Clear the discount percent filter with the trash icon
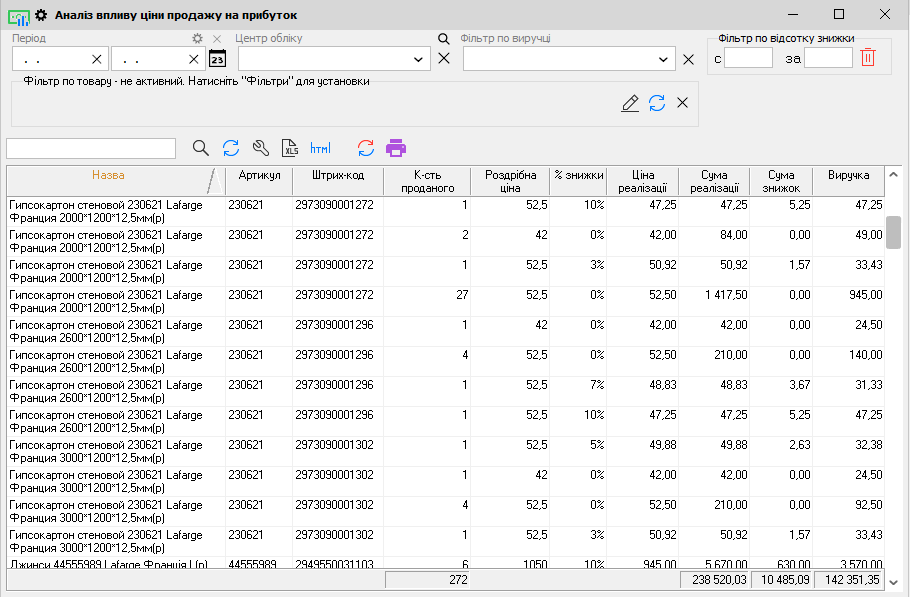 coord(868,58)
